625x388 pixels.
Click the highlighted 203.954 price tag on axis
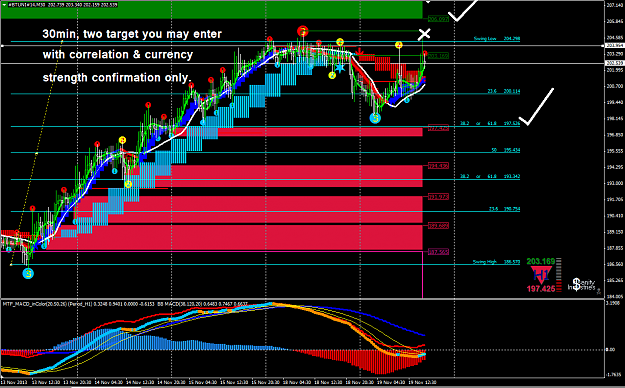click(x=615, y=45)
